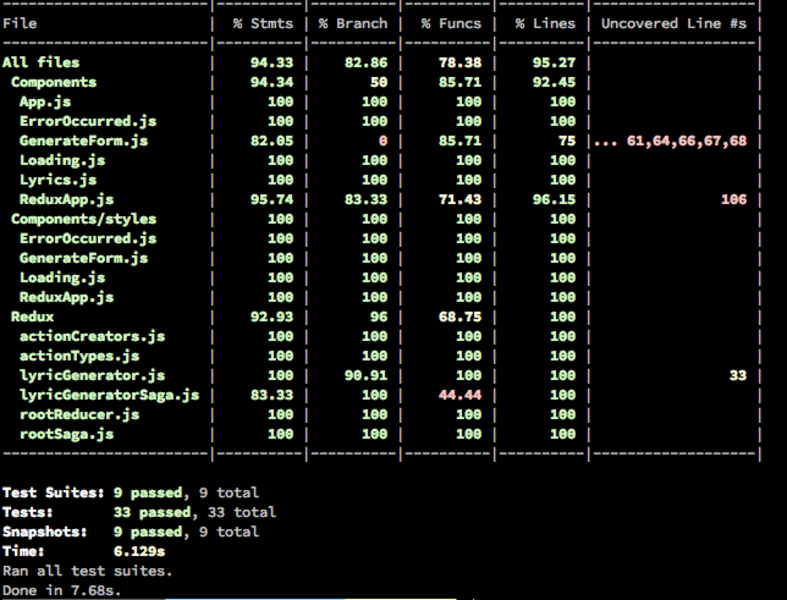Image resolution: width=787 pixels, height=600 pixels.
Task: Click the 95.74 statements value
Action: [x=272, y=199]
